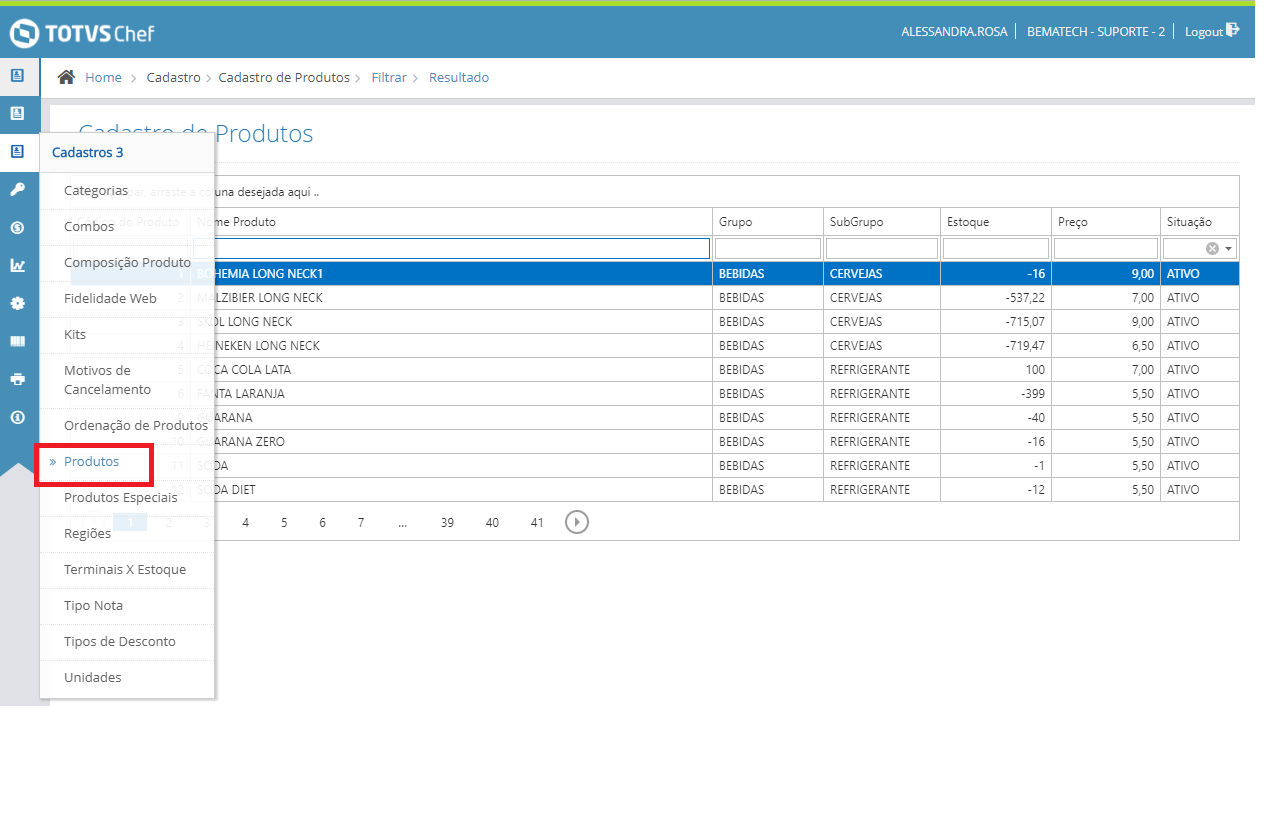Screen dimensions: 1266x818
Task: Open Produtos Especiais
Action: point(121,497)
